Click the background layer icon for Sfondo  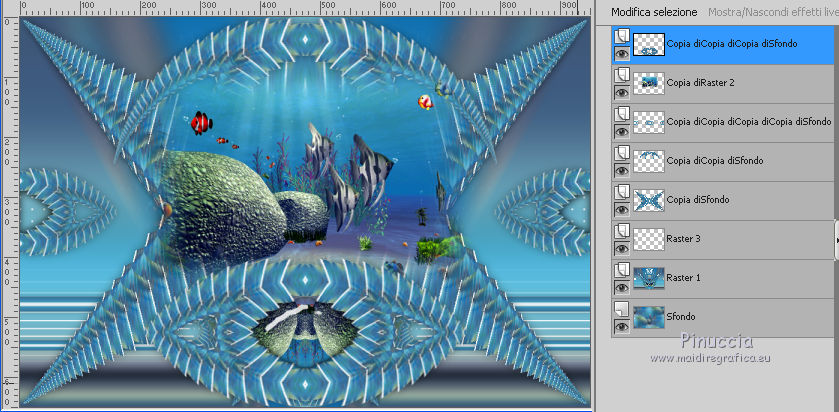tap(622, 309)
